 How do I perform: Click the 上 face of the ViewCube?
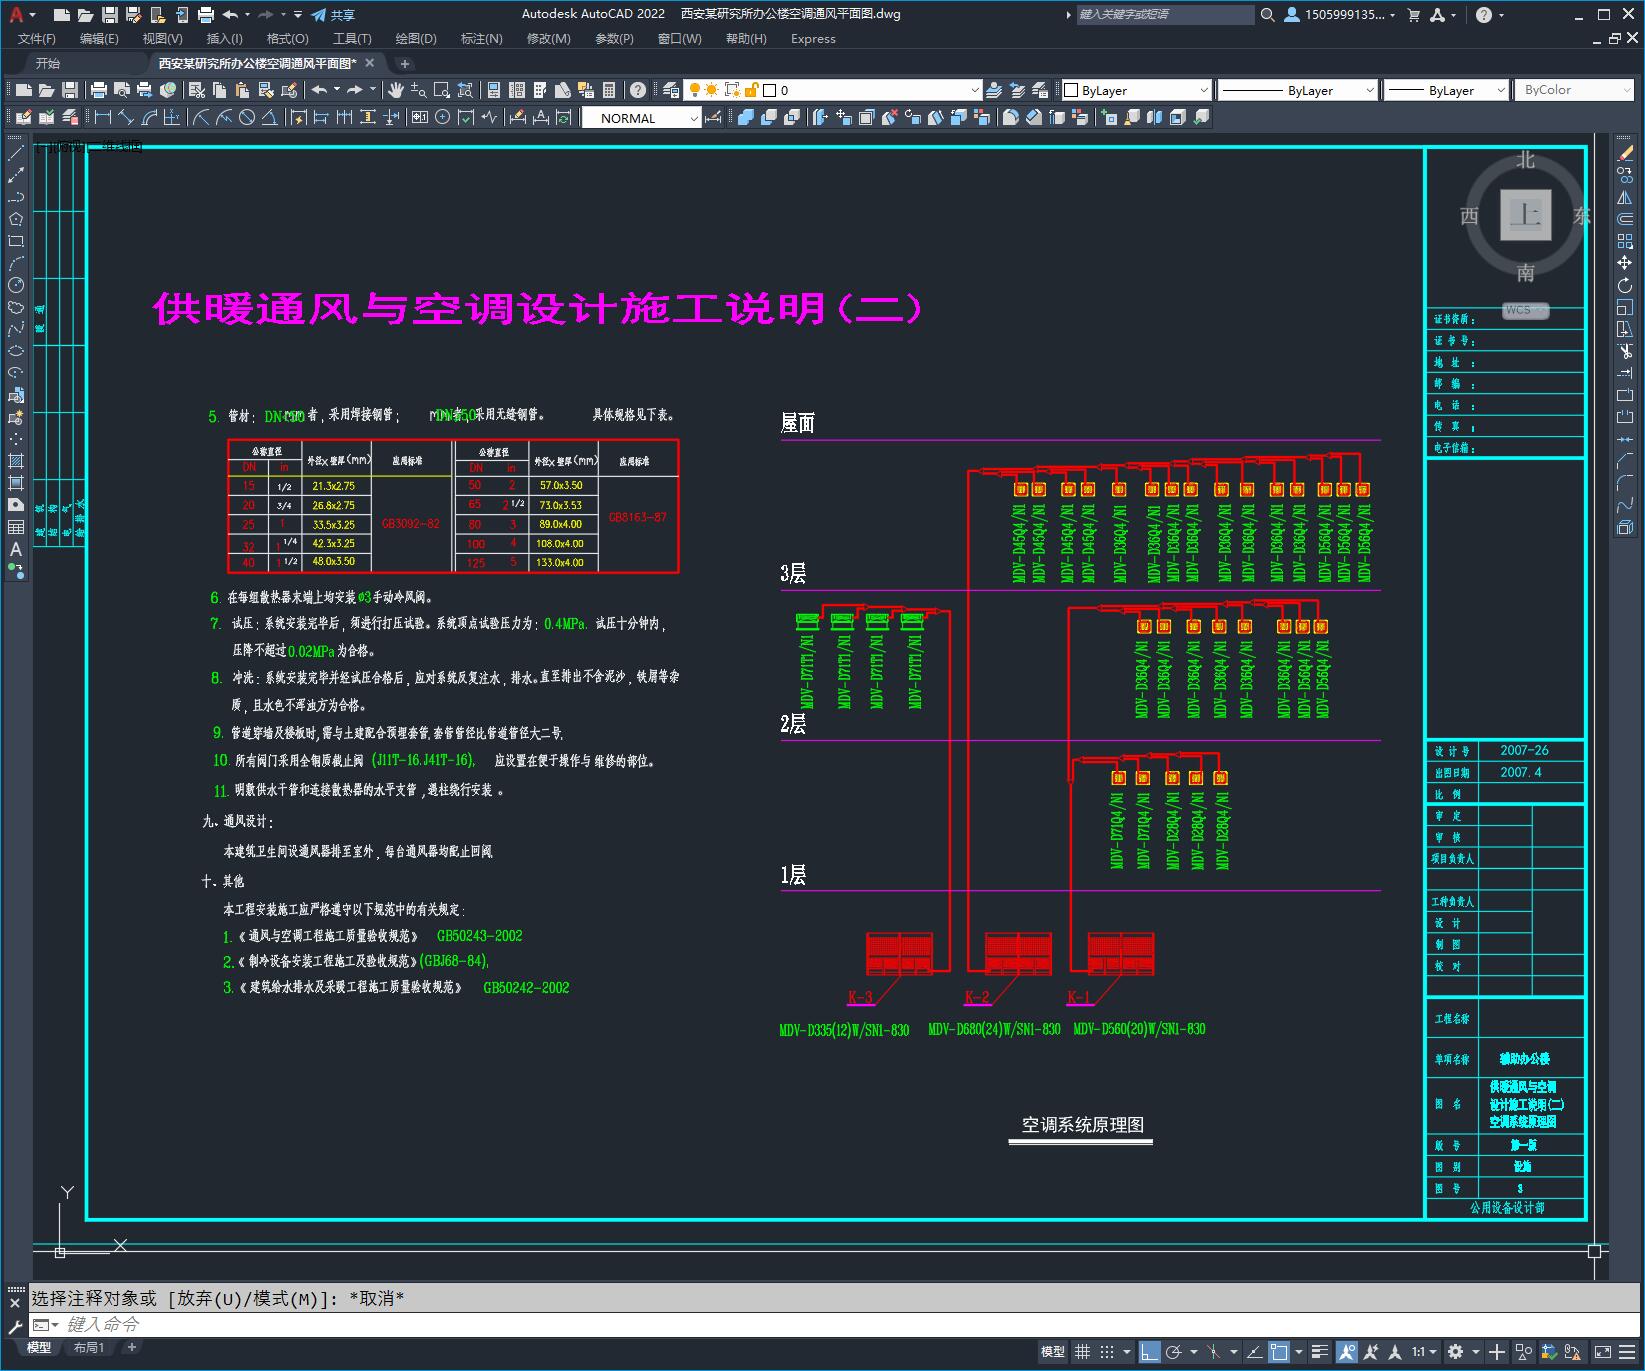(x=1525, y=215)
